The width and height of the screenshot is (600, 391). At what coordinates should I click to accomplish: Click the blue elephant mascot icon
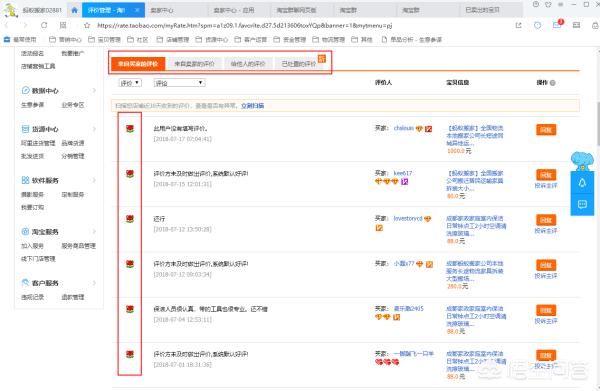[x=582, y=160]
